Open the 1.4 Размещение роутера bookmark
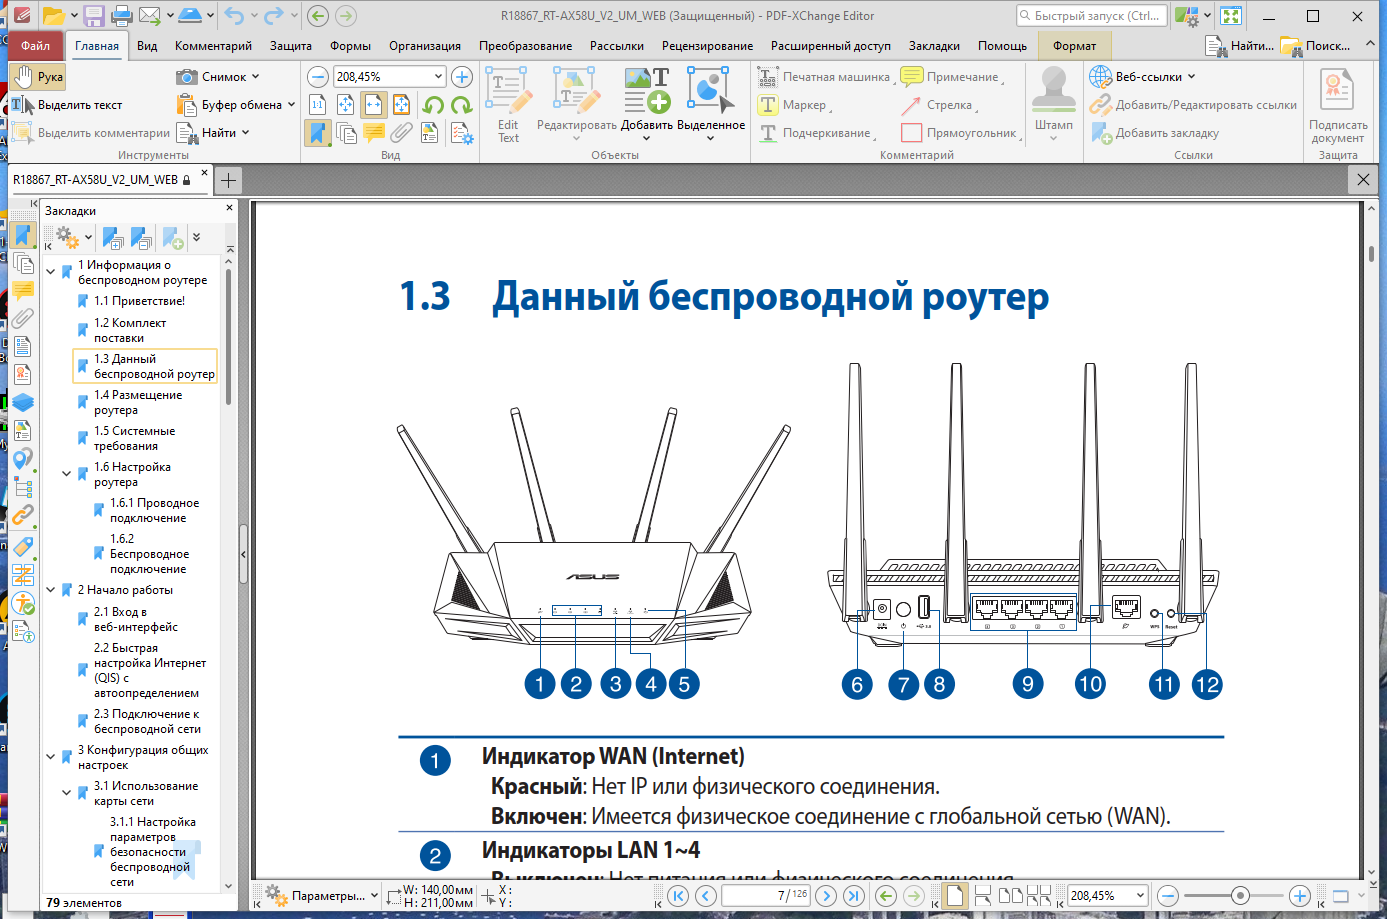This screenshot has width=1387, height=919. coord(138,402)
